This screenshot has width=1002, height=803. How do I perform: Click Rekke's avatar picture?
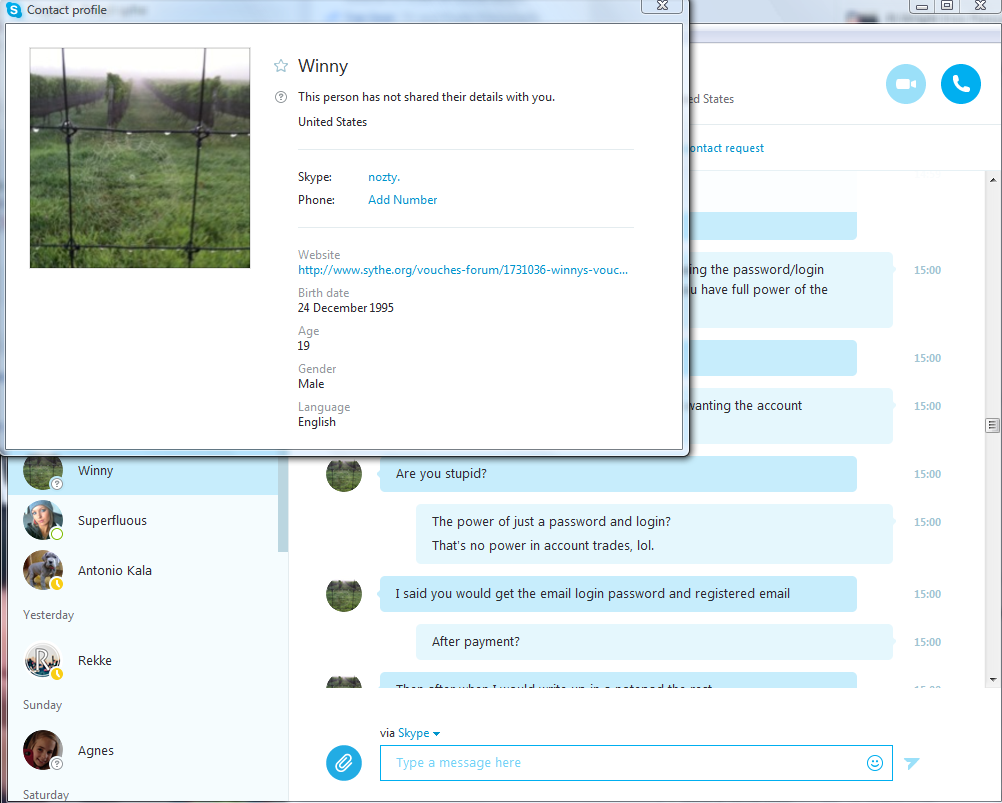[43, 660]
